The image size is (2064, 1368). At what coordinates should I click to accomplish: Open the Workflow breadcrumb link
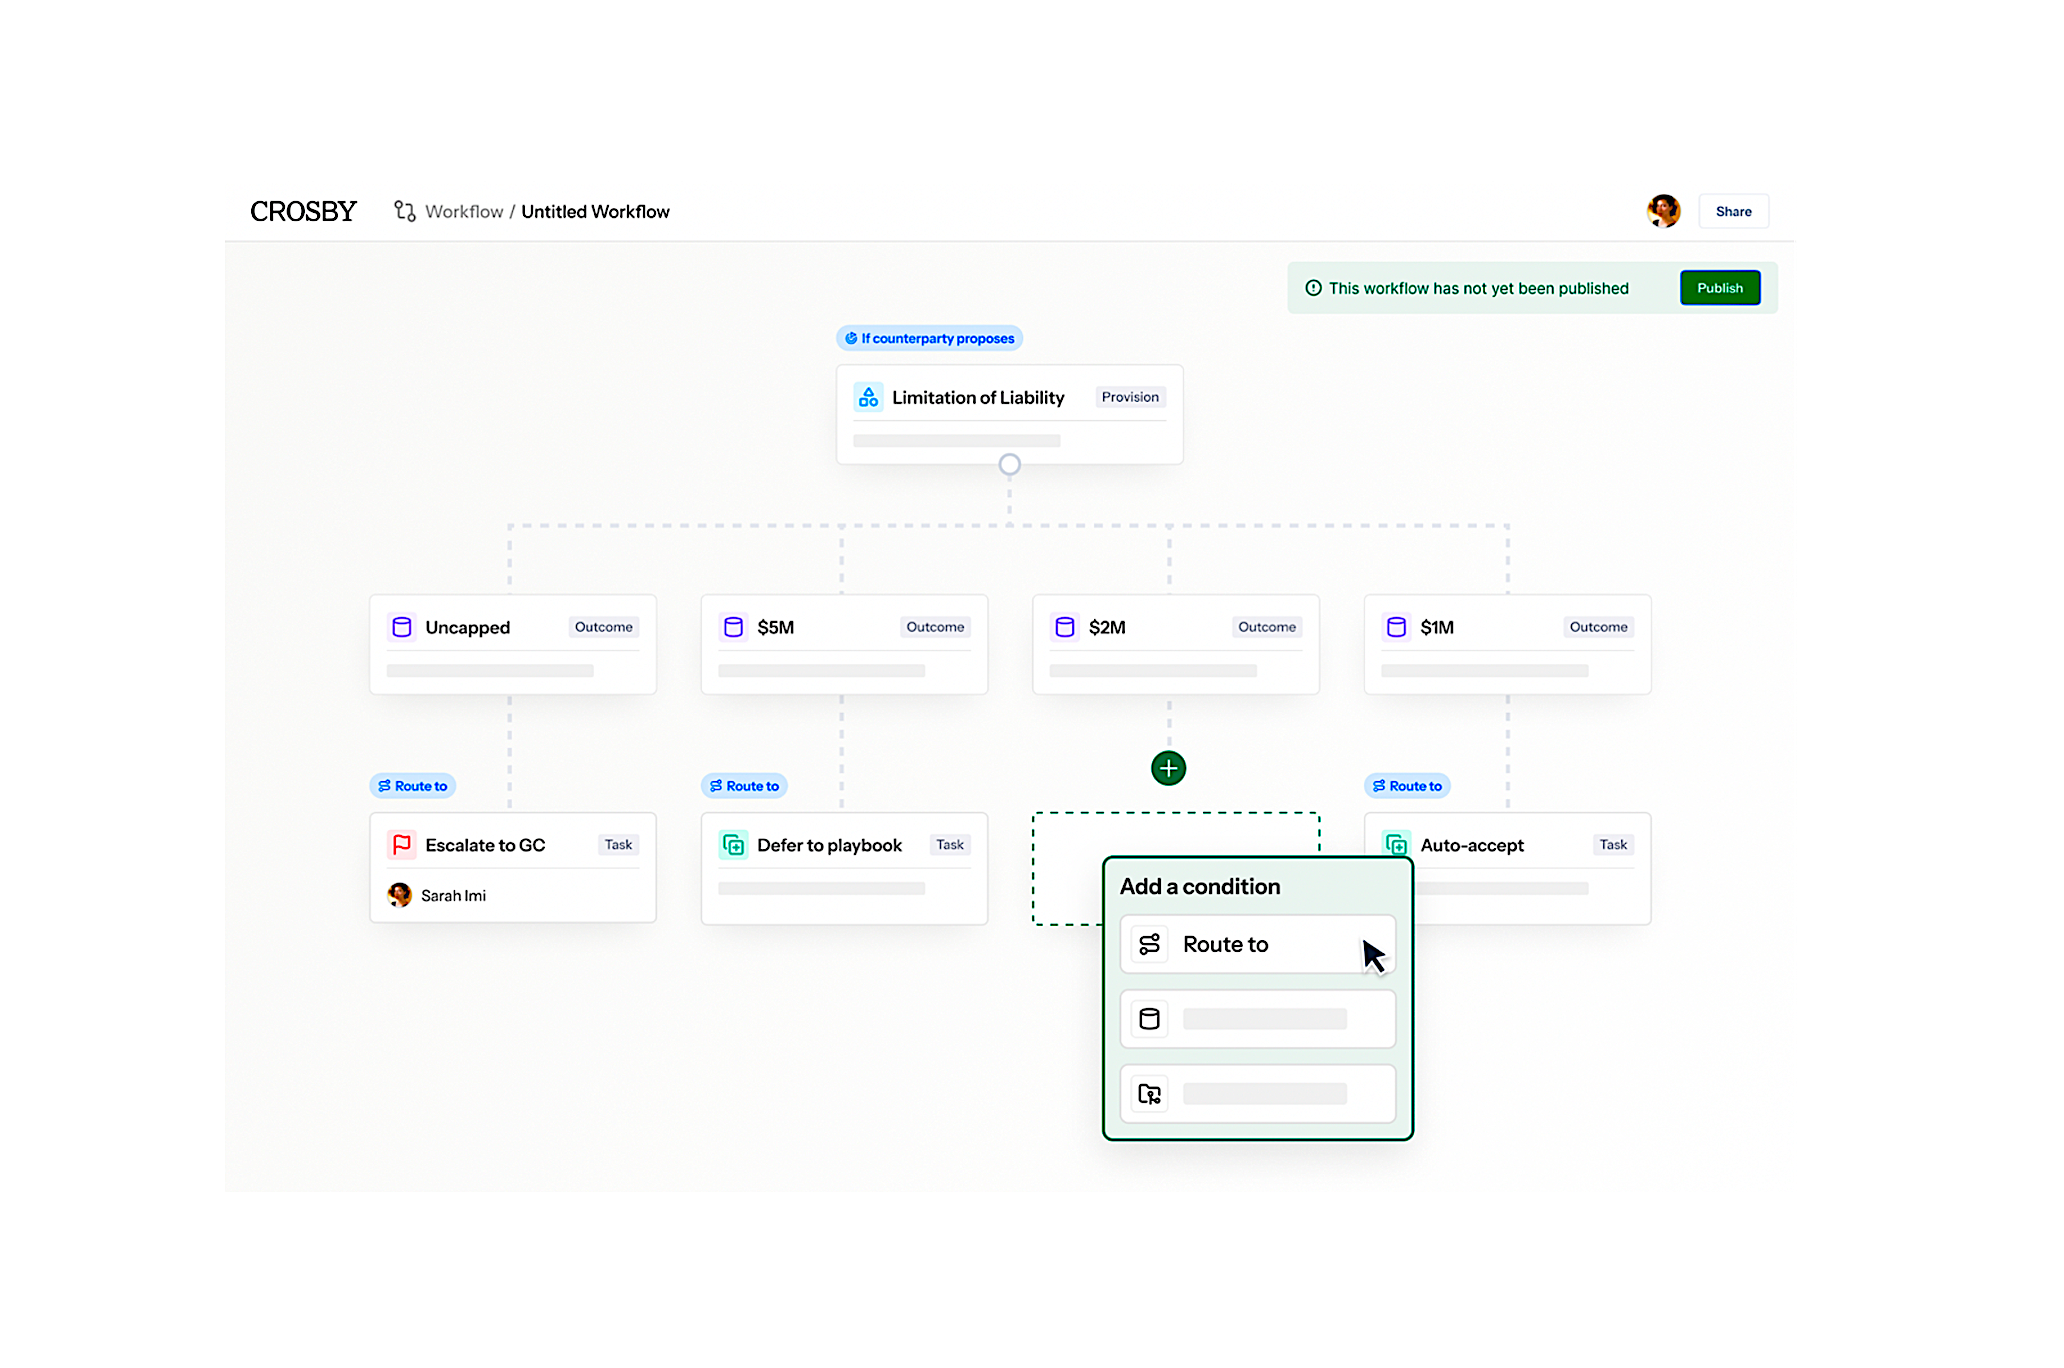point(464,211)
